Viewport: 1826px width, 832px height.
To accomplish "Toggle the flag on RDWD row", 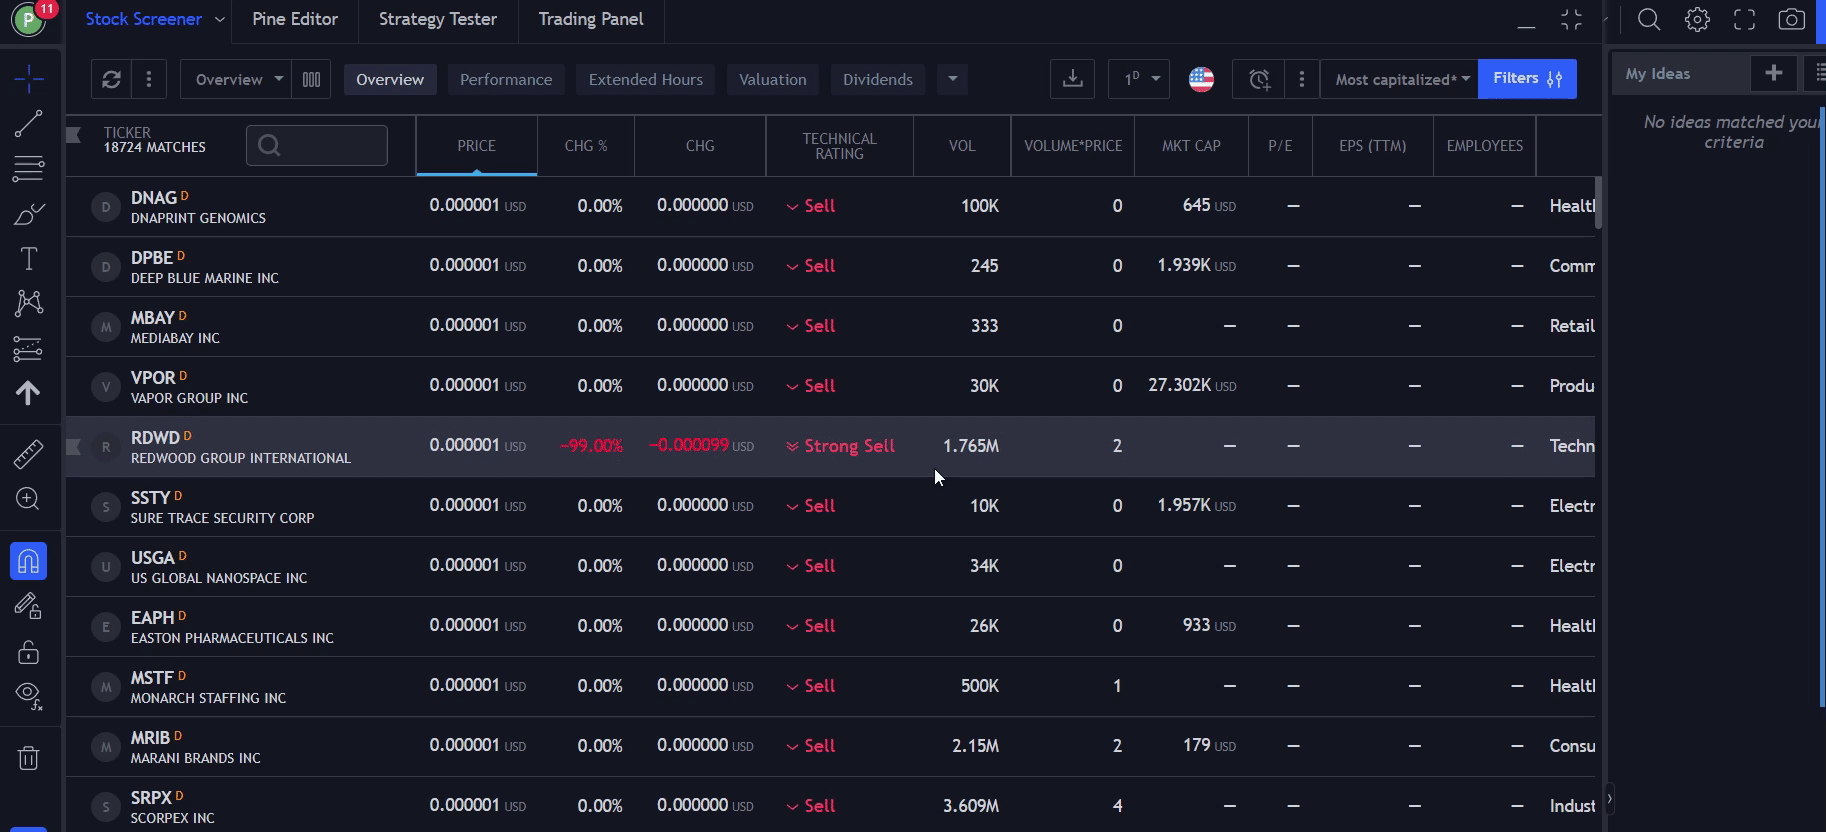I will tap(73, 446).
